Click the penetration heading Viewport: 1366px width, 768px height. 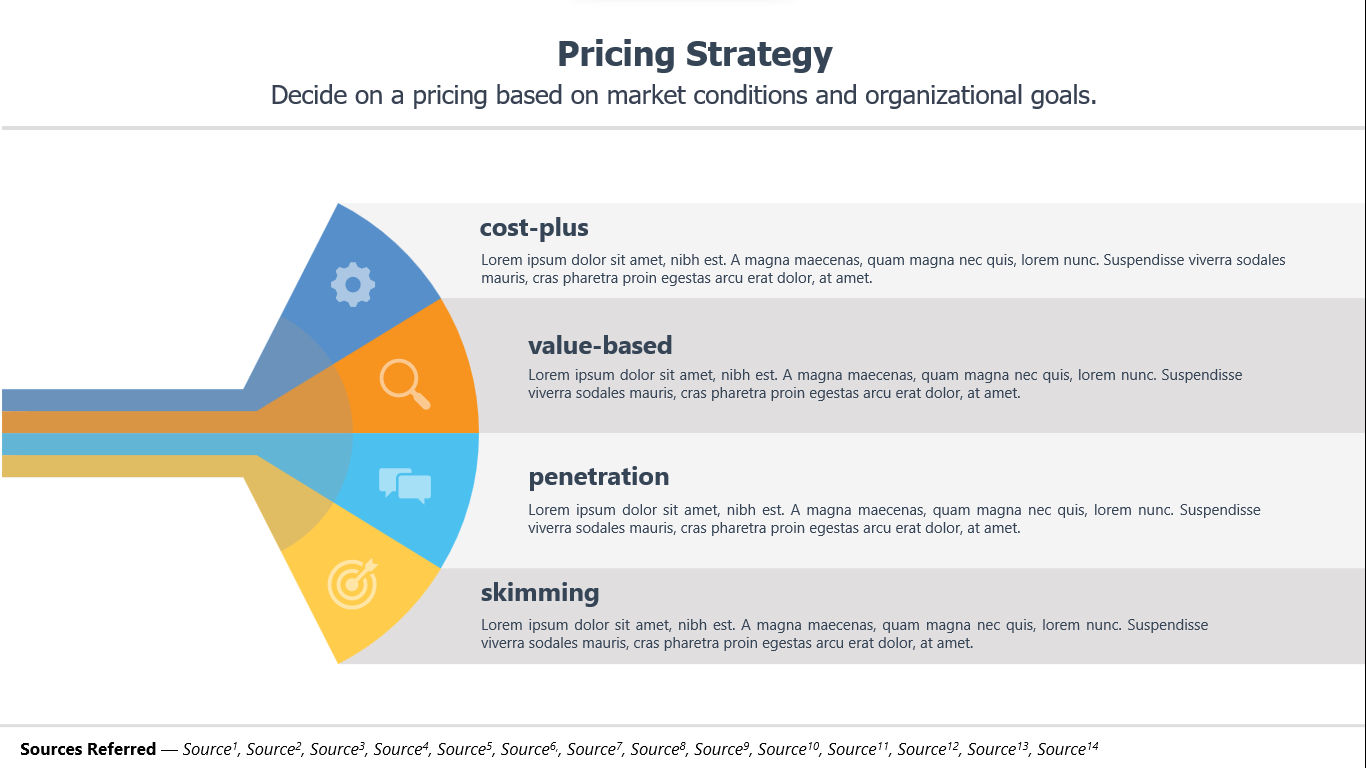599,477
